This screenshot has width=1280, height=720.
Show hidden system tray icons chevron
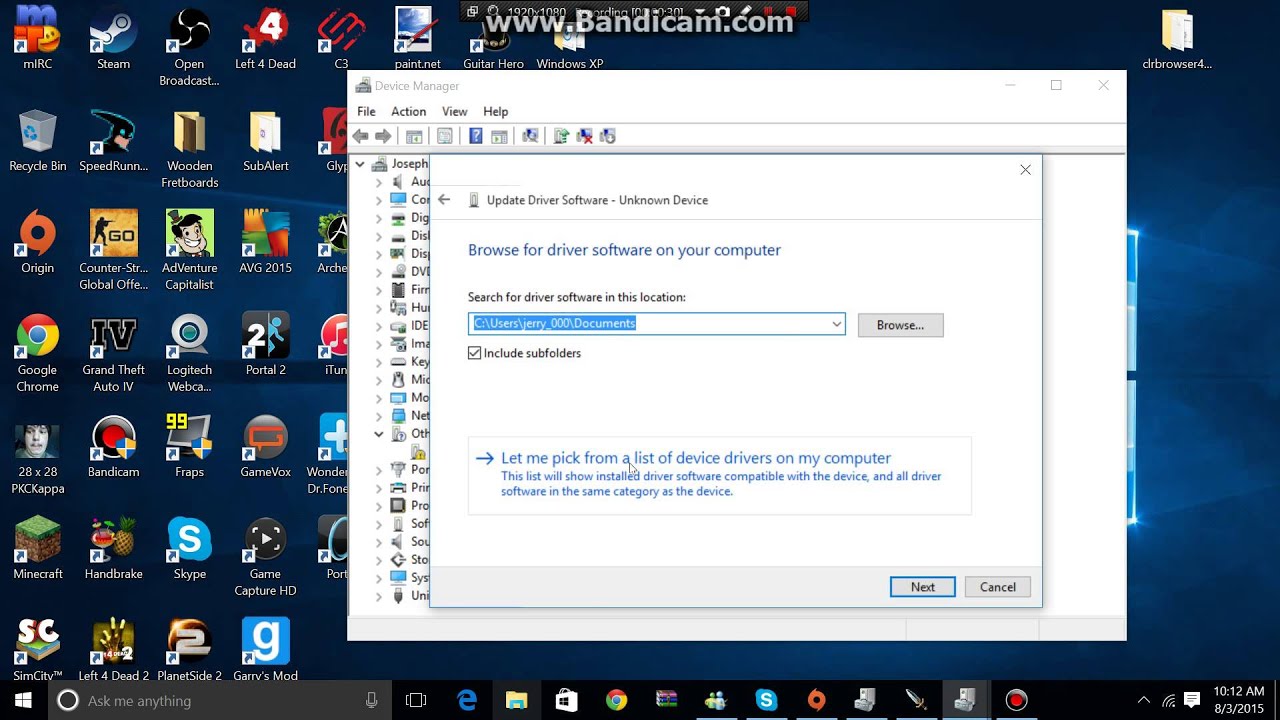coord(1144,700)
